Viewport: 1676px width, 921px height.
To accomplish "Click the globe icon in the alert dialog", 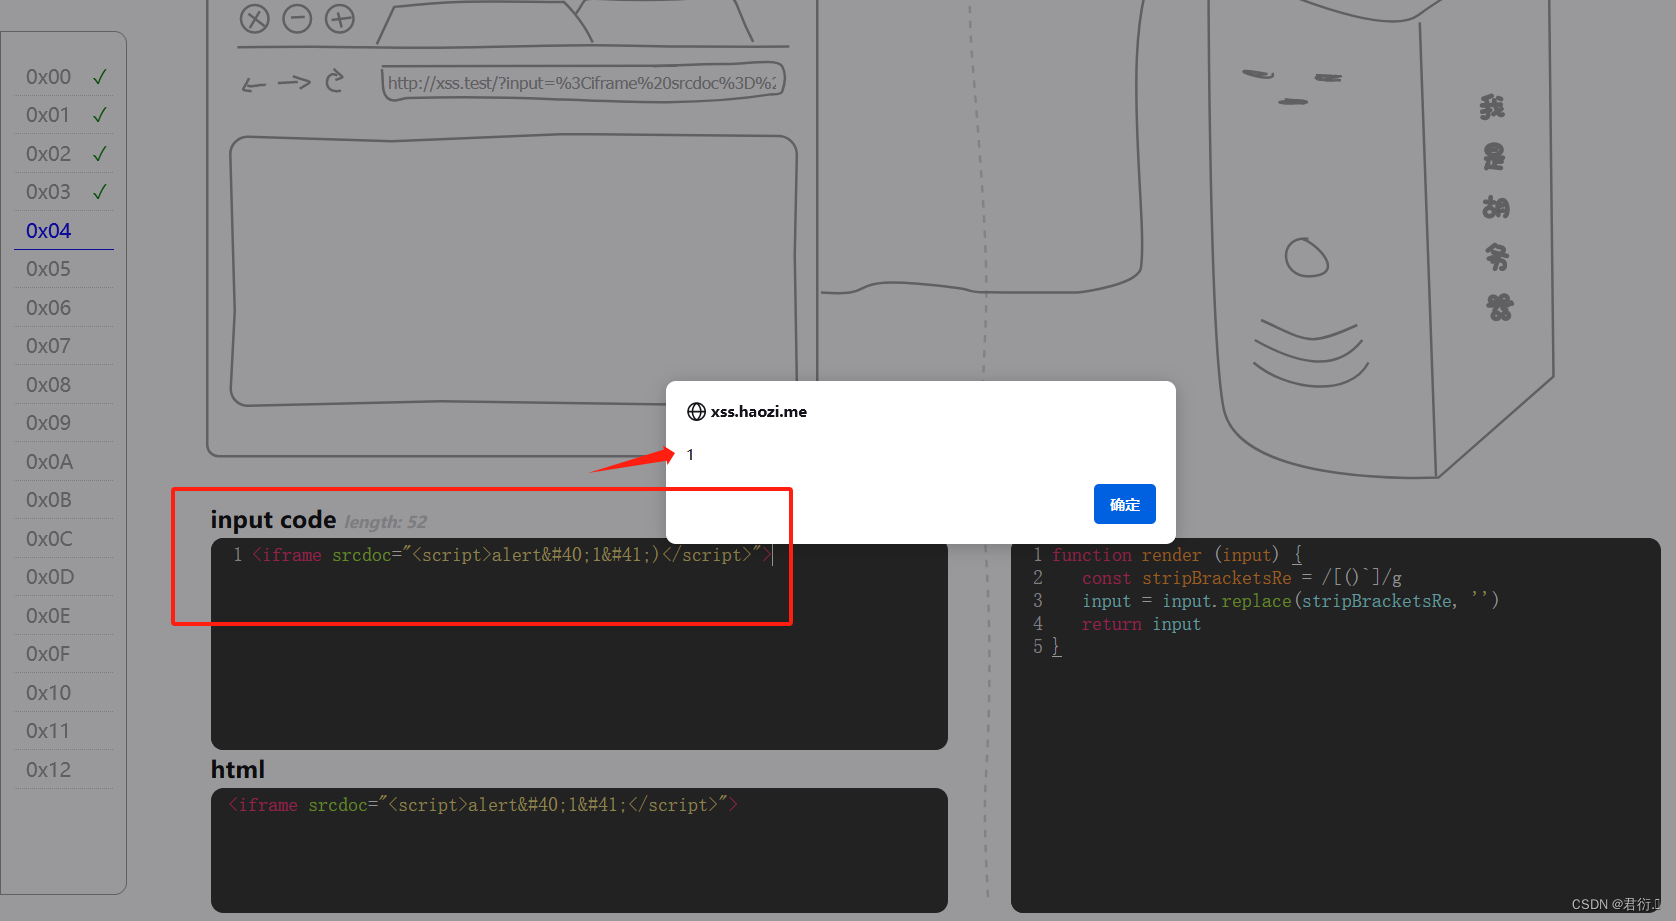I will 696,412.
